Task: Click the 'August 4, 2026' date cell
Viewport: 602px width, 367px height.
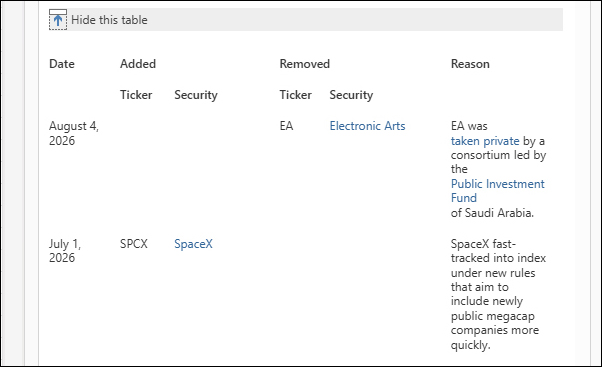Action: point(74,133)
